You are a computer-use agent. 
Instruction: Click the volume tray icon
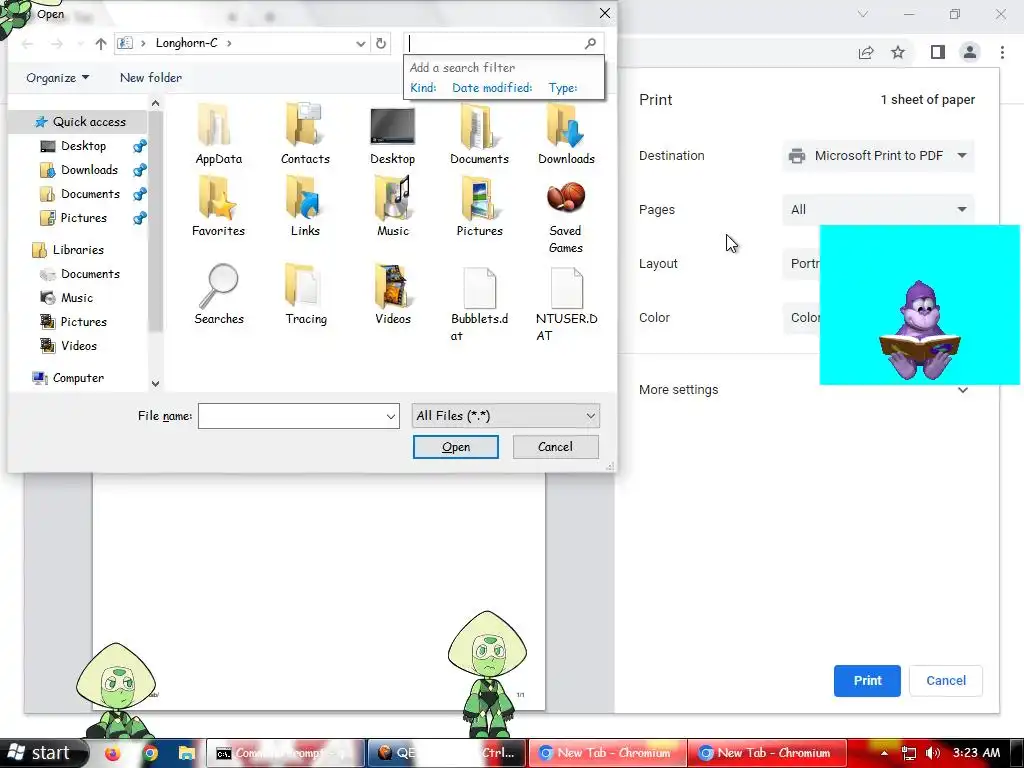click(x=933, y=753)
